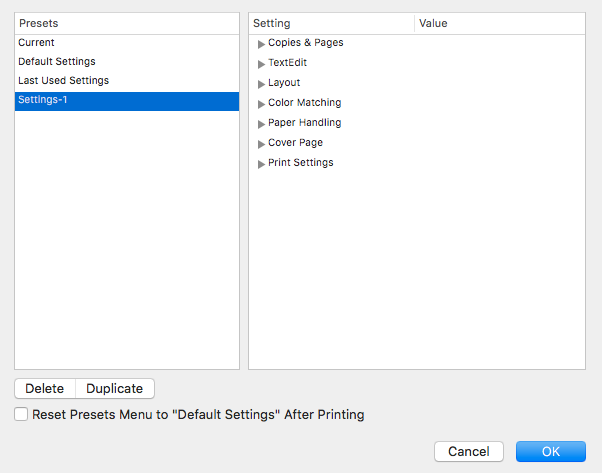602x473 pixels.
Task: Click the Presets list header
Action: (x=127, y=23)
